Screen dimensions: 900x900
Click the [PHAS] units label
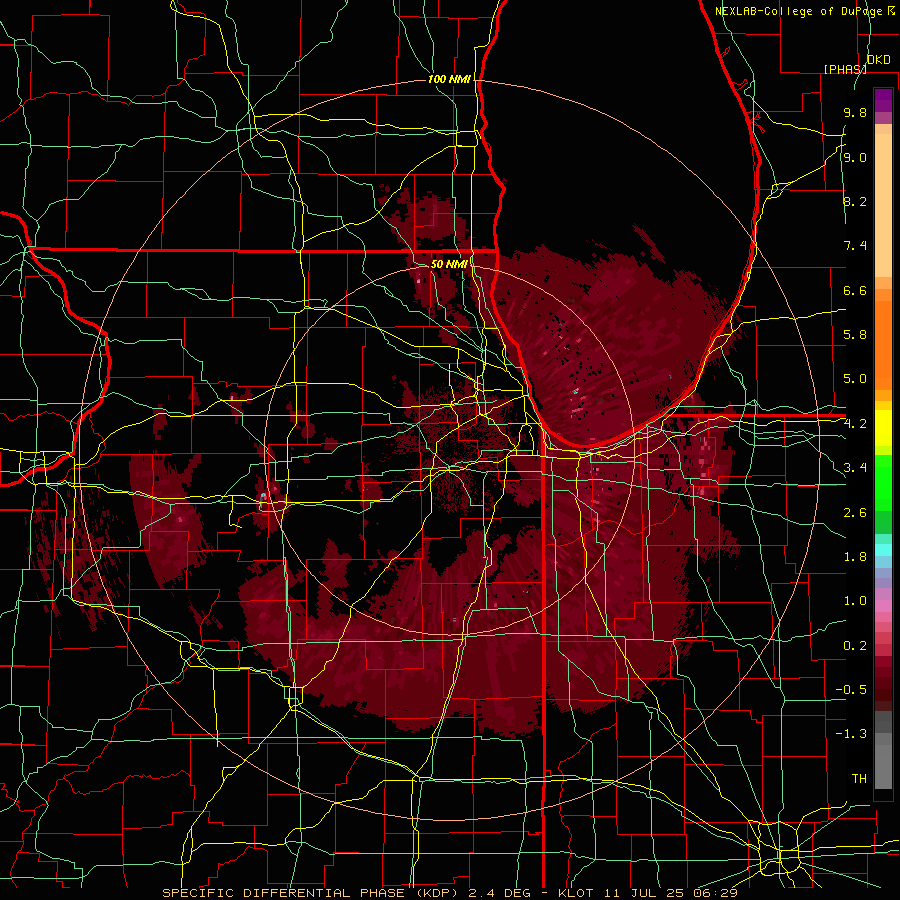click(845, 69)
